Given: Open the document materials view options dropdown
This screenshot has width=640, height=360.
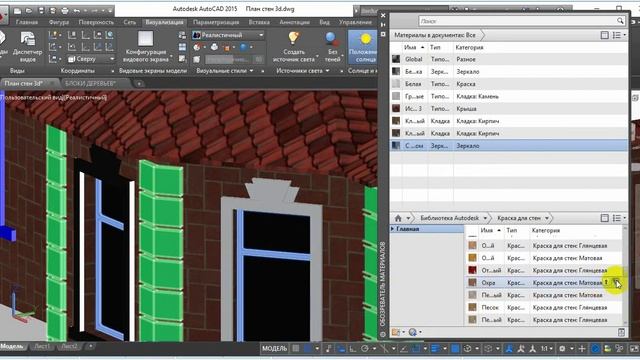Looking at the screenshot, I should [x=619, y=35].
